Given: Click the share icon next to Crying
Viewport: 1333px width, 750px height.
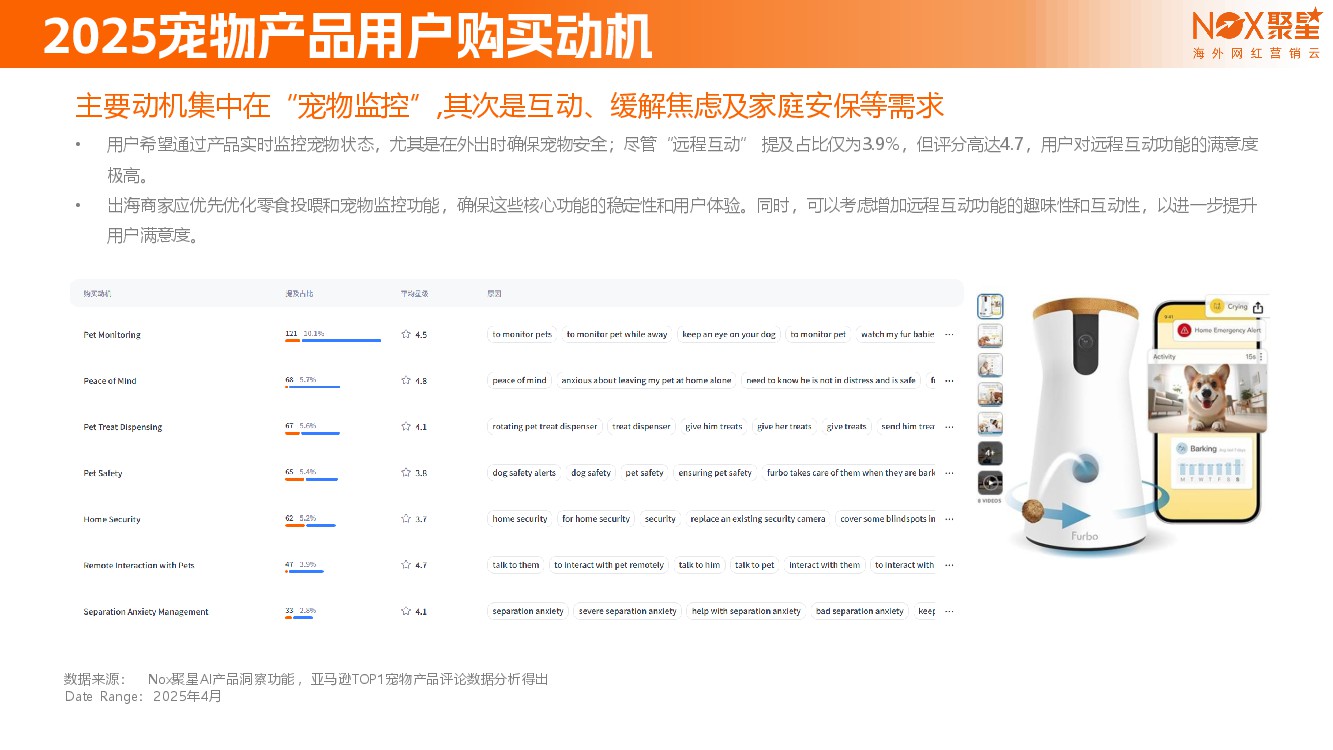Looking at the screenshot, I should [1258, 308].
